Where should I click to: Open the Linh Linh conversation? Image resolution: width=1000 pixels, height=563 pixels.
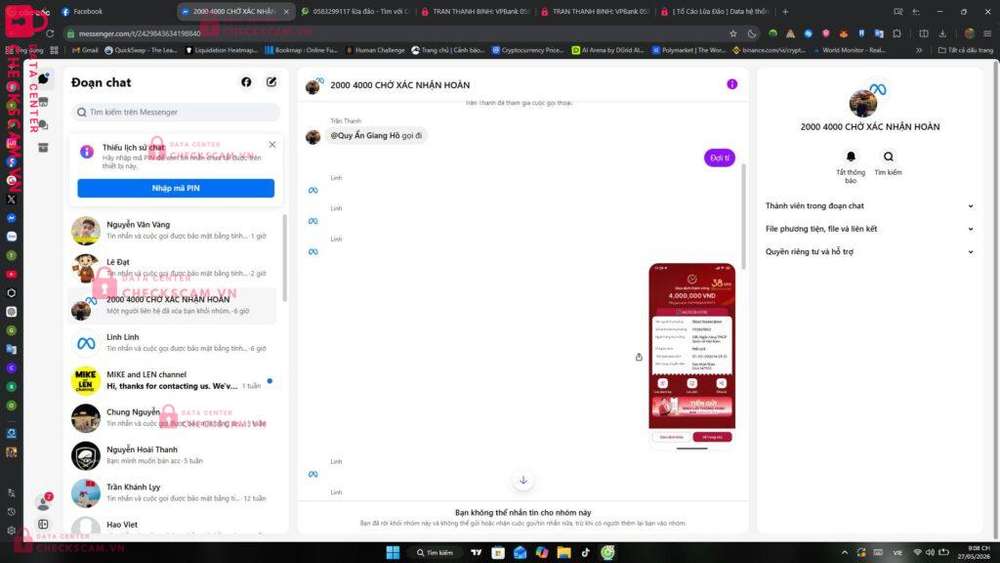[173, 343]
